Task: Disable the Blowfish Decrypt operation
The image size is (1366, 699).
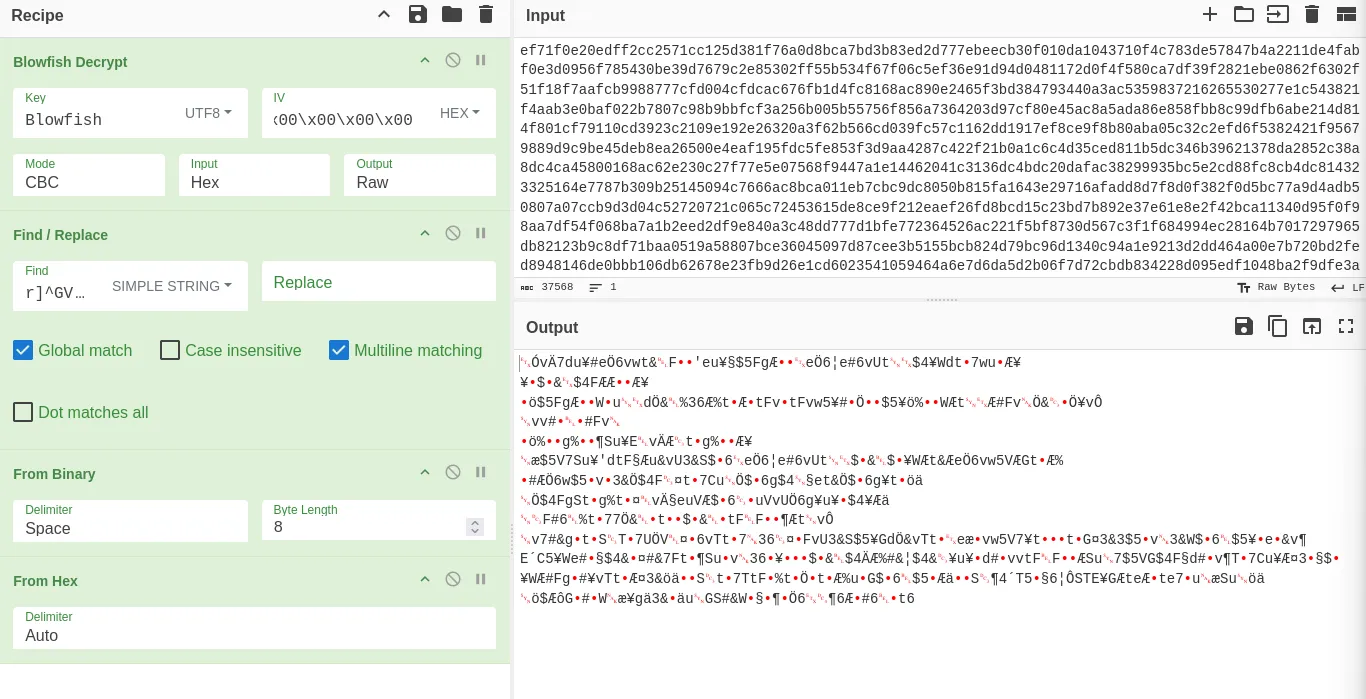Action: tap(453, 61)
